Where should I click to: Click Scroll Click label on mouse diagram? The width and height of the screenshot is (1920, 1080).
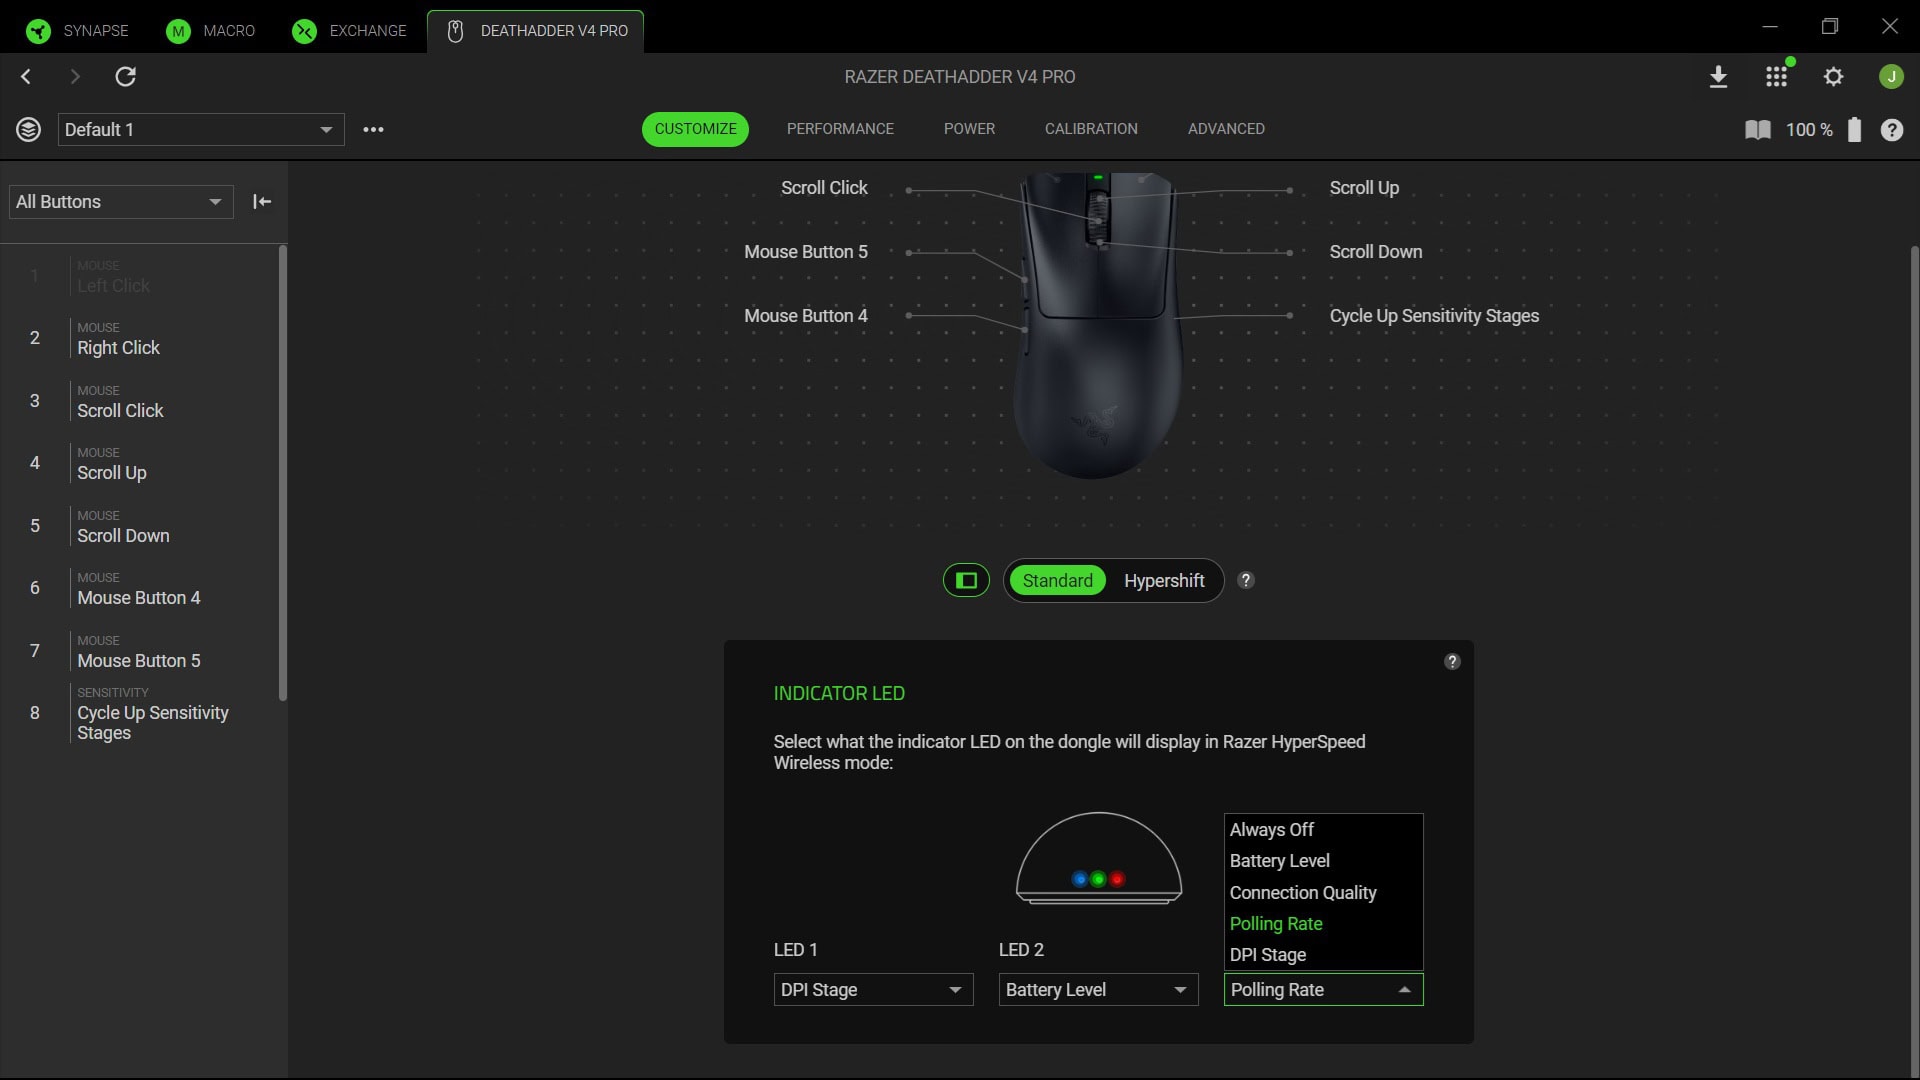pos(824,188)
